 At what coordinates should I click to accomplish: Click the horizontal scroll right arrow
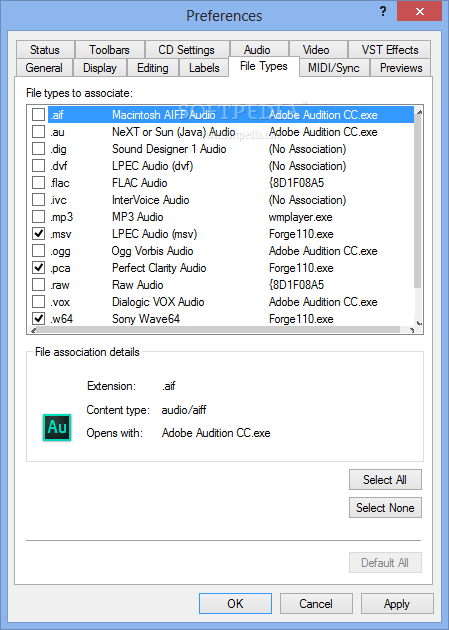point(411,330)
